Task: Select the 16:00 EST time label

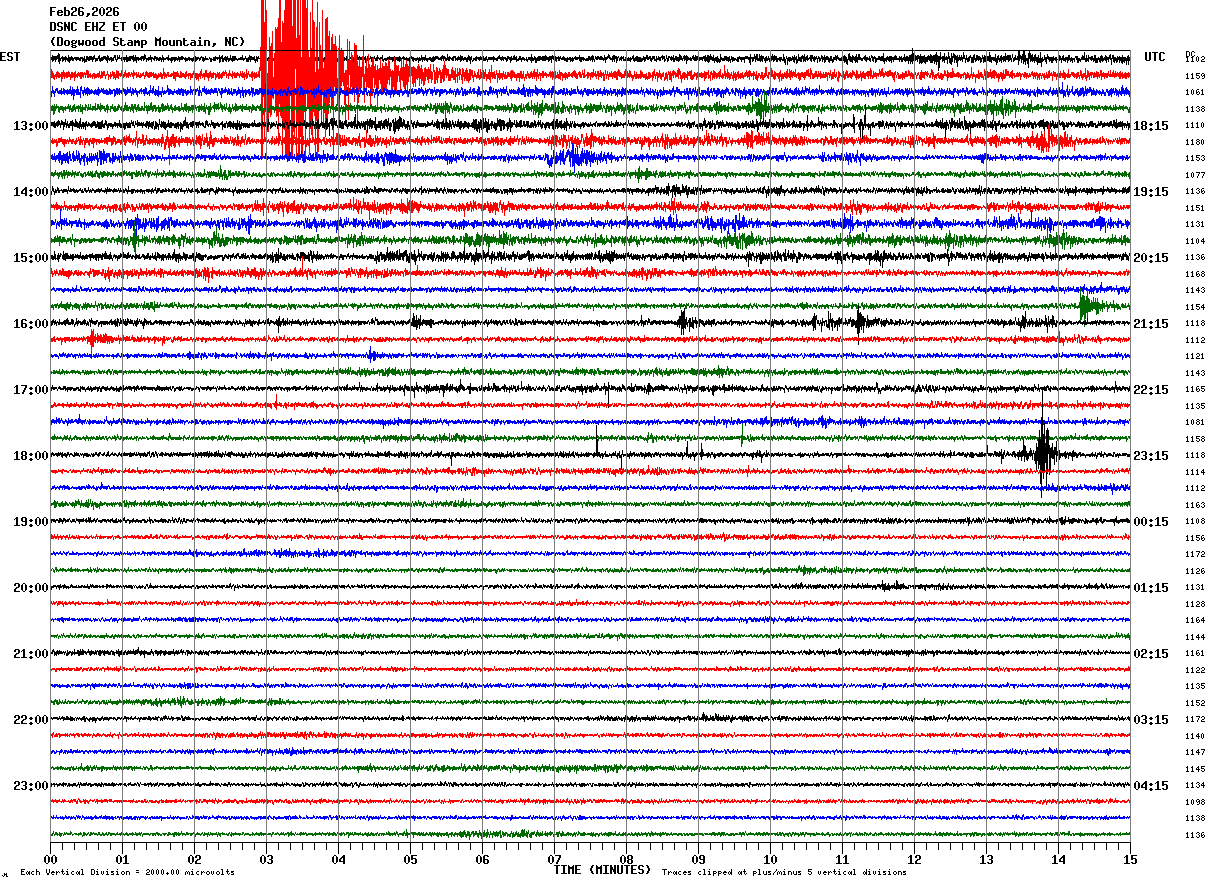Action: (31, 323)
